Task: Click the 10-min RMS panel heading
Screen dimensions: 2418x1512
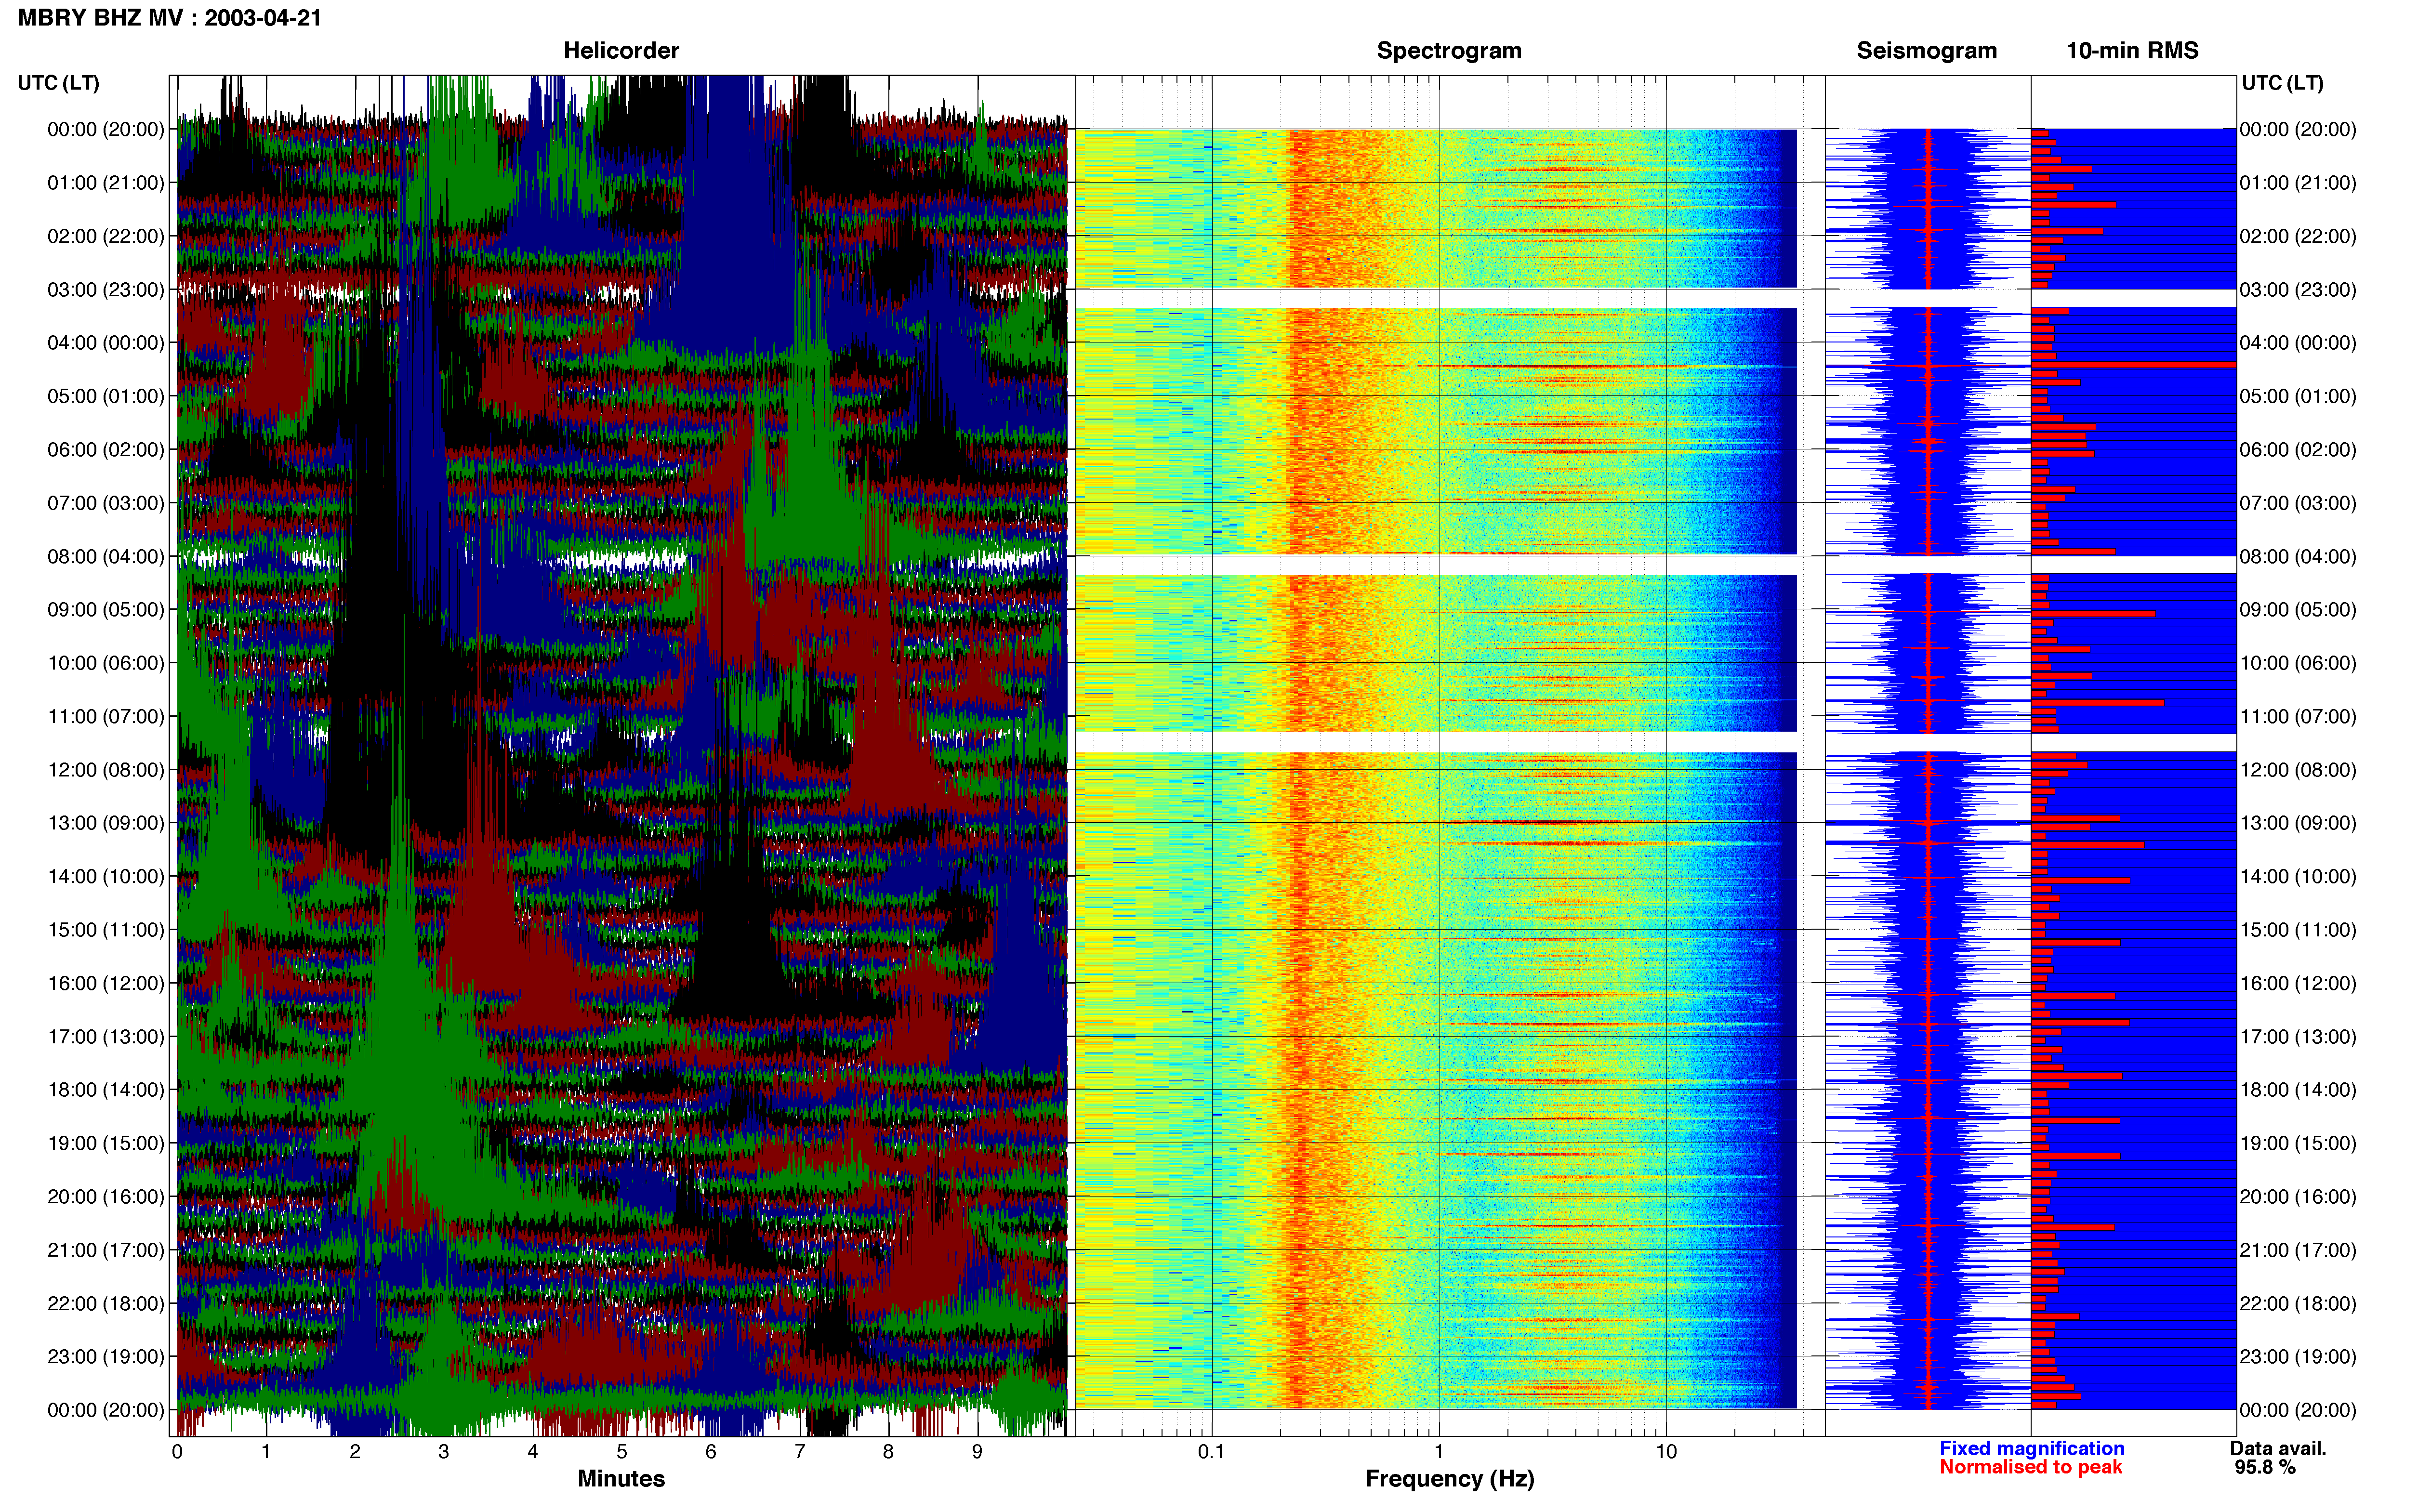Action: [x=2132, y=50]
